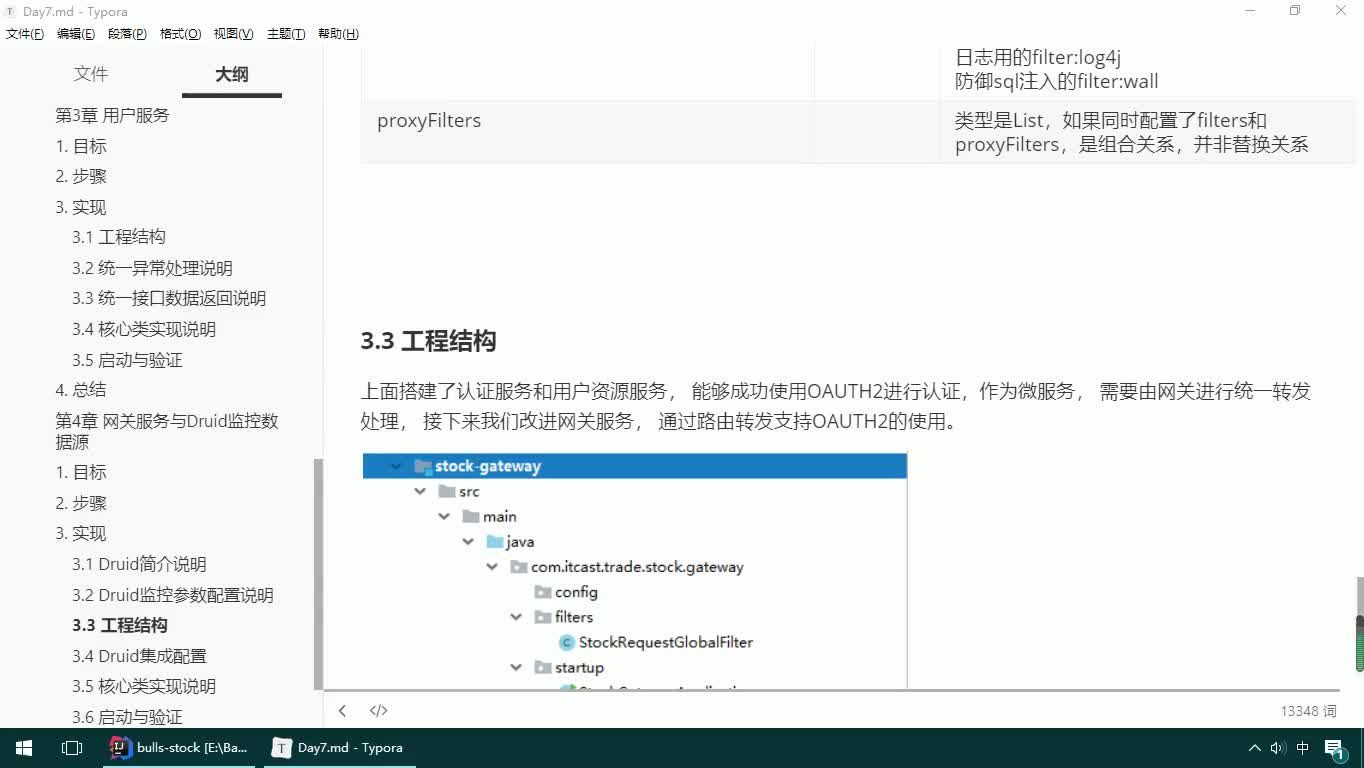Jump to outline 第3章 用户服务
Image resolution: width=1364 pixels, height=768 pixels.
(x=112, y=116)
